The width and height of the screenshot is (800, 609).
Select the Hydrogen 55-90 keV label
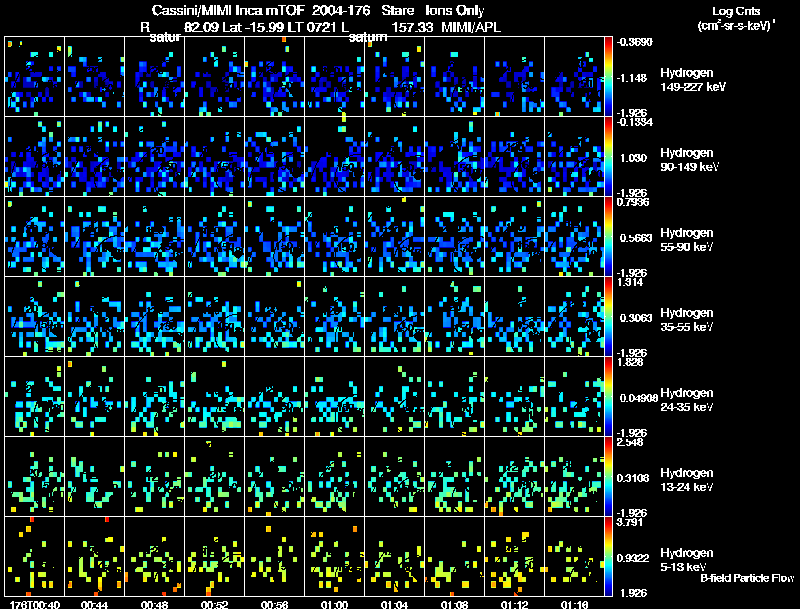click(687, 240)
